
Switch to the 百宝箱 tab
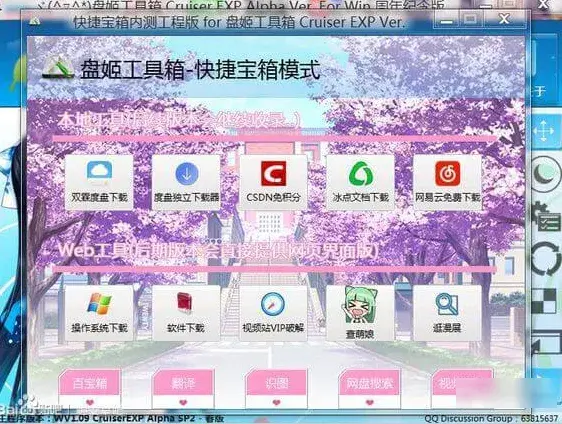coord(90,383)
